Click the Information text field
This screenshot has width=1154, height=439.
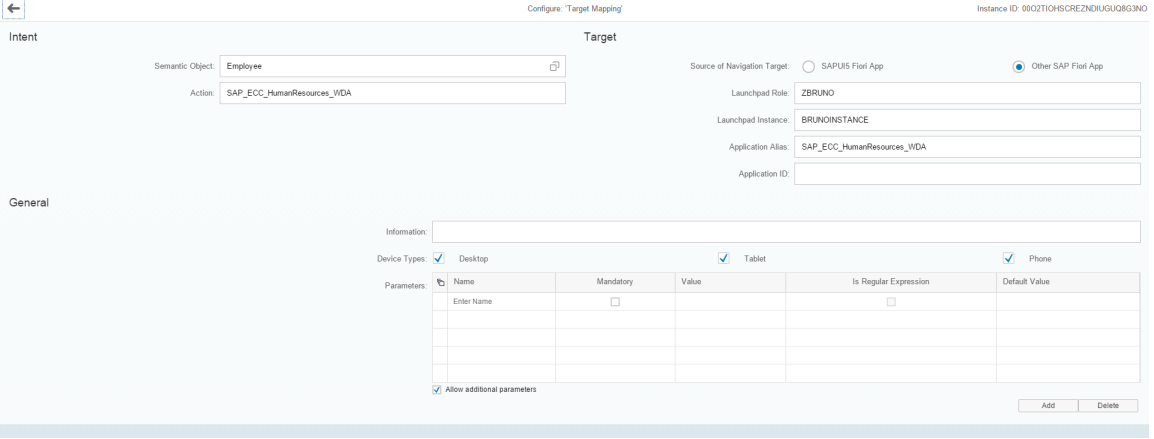(x=786, y=232)
